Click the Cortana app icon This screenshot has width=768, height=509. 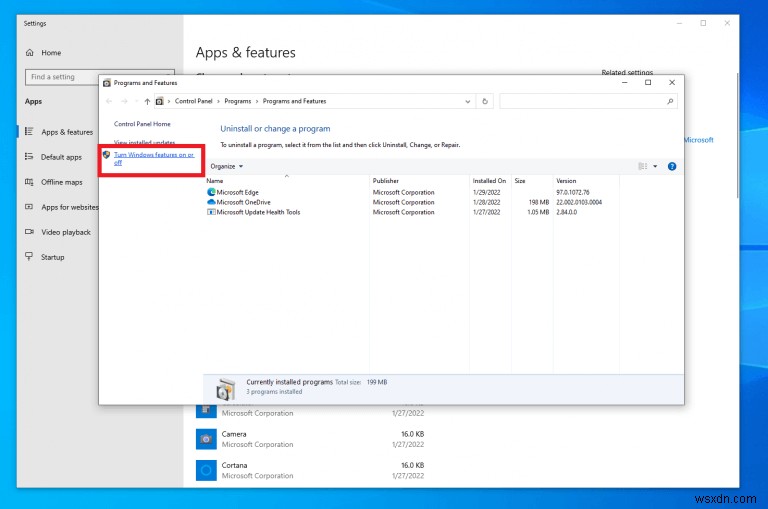coord(206,470)
